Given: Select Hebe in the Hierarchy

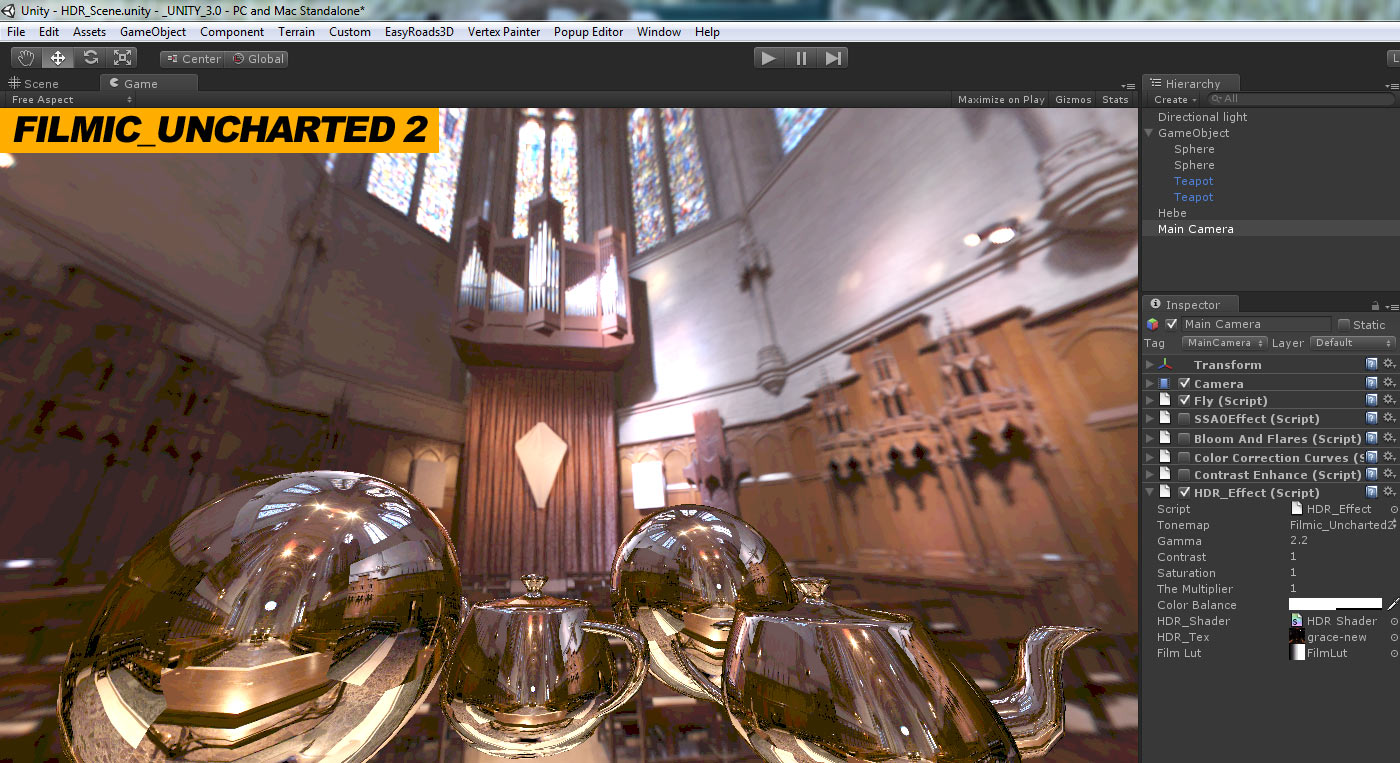Looking at the screenshot, I should click(1172, 213).
